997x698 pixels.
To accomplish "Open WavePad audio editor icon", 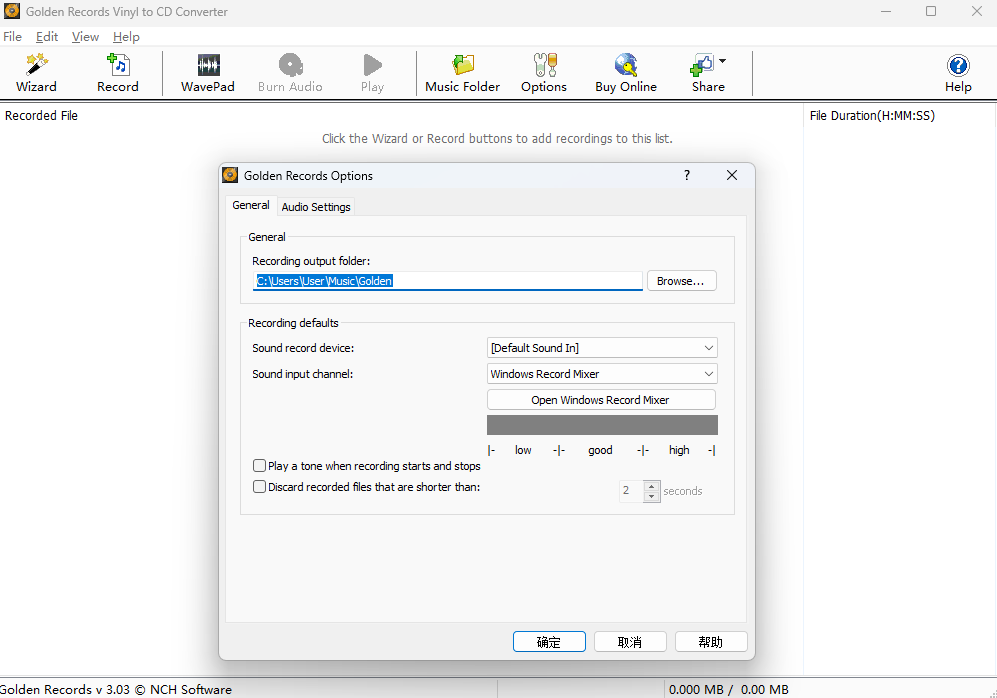I will (x=208, y=66).
